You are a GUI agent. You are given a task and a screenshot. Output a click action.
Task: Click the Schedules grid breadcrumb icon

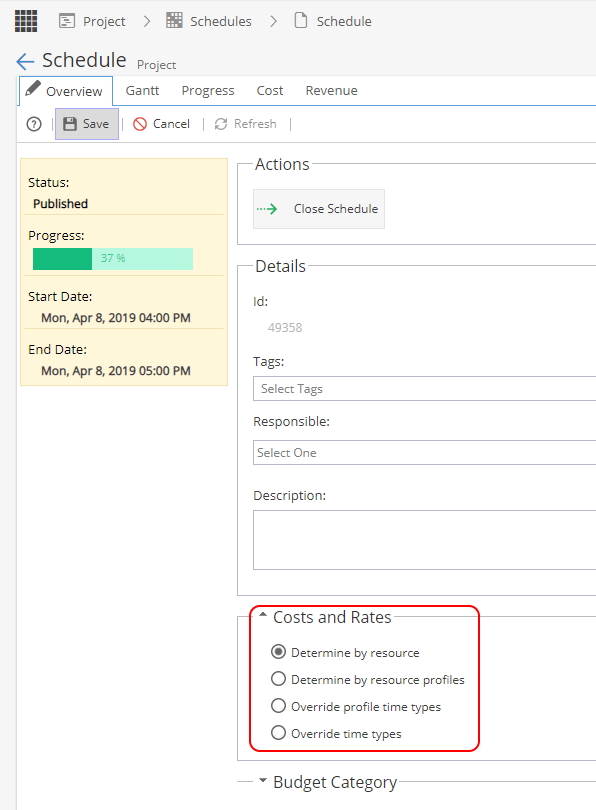(174, 21)
